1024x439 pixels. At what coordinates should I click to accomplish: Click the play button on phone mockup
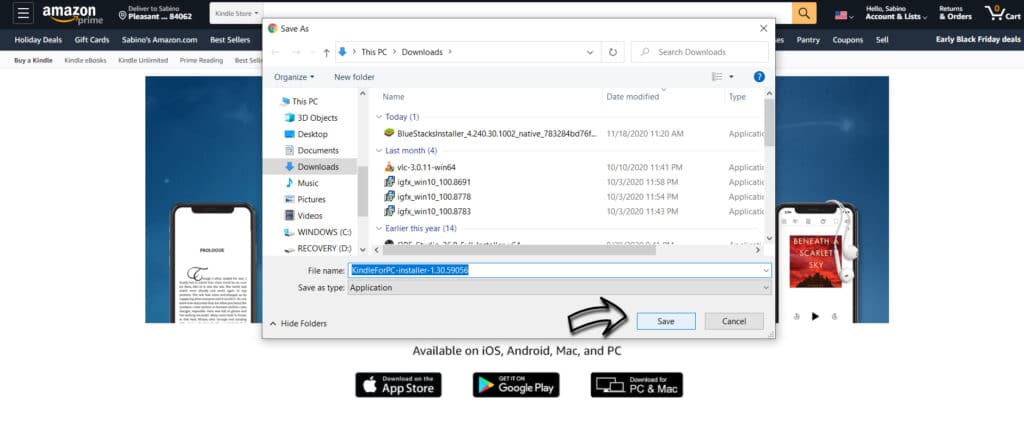pyautogui.click(x=815, y=316)
